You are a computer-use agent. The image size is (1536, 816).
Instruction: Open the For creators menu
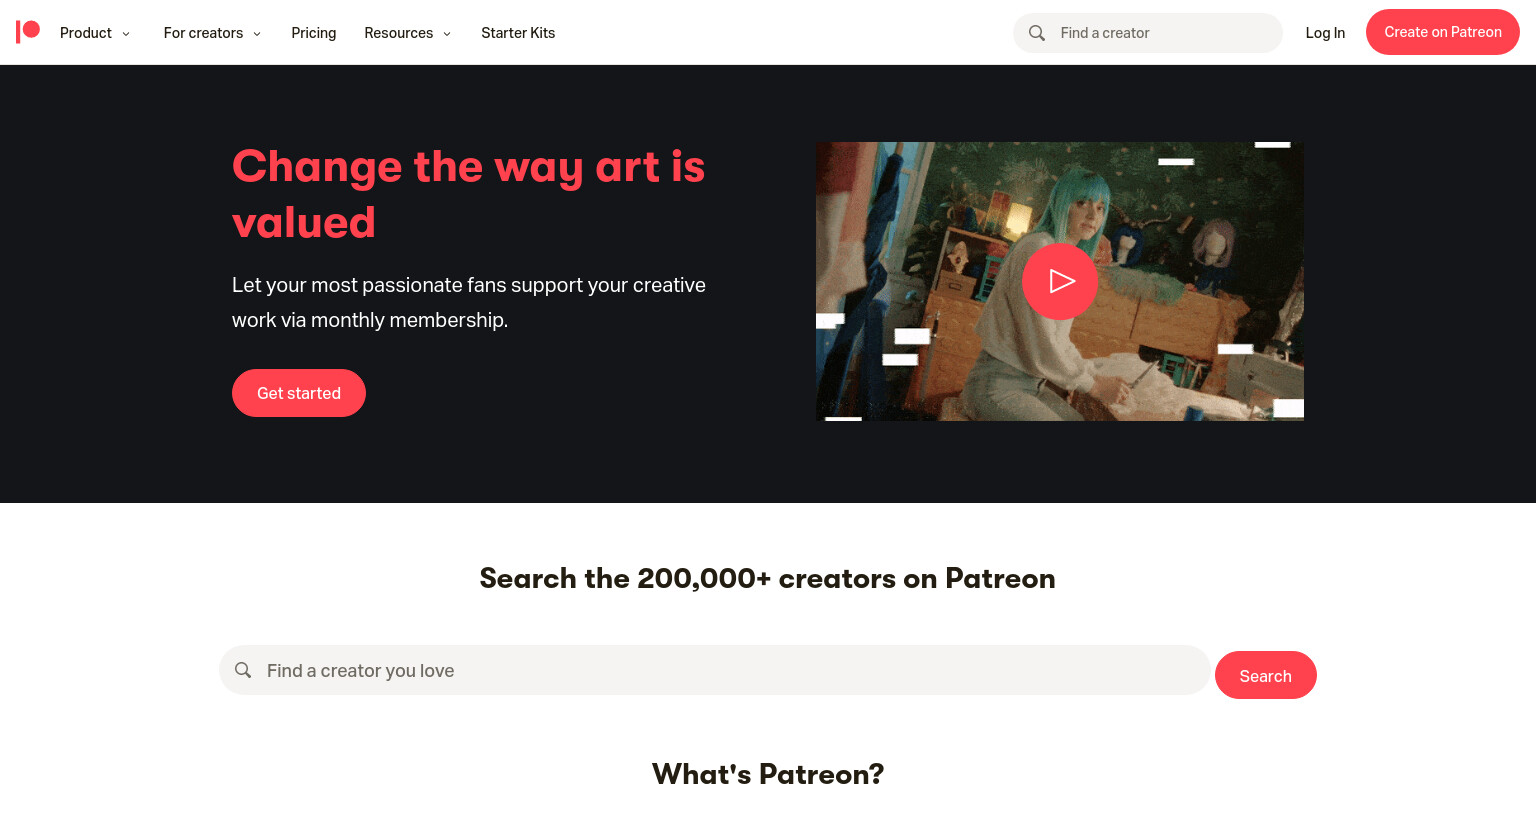coord(203,33)
